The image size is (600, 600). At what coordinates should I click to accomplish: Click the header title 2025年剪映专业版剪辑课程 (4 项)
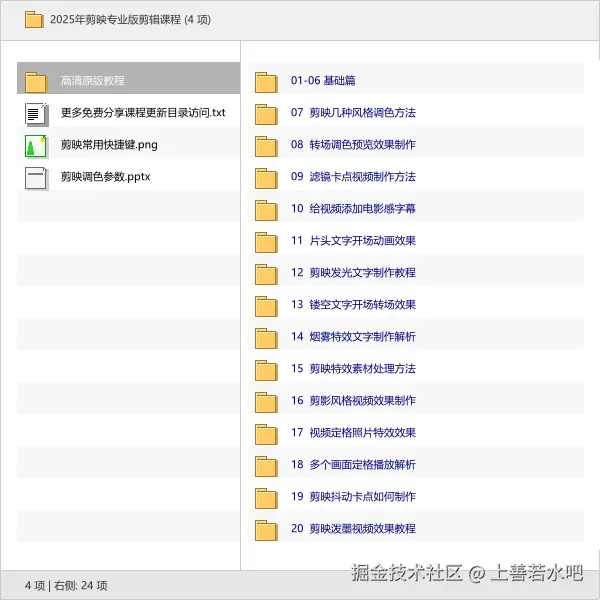click(130, 20)
